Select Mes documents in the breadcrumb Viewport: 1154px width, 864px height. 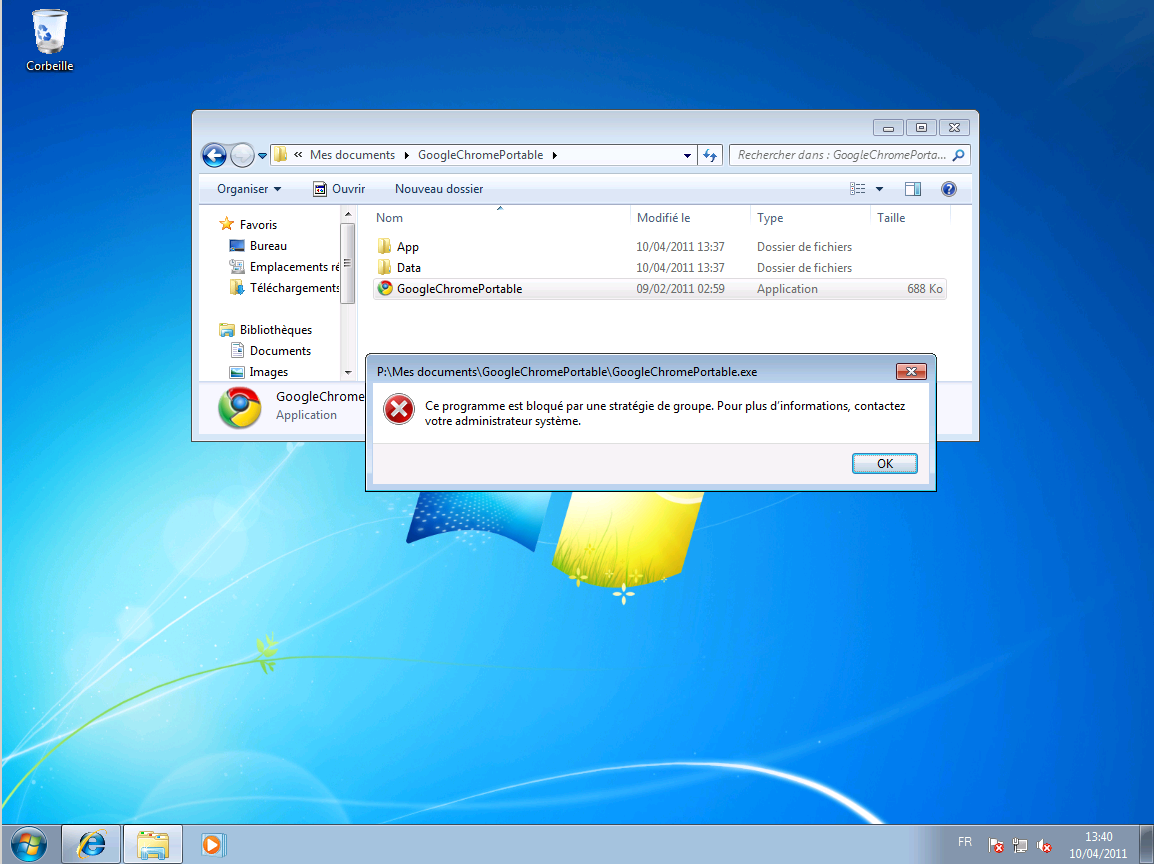click(x=352, y=155)
